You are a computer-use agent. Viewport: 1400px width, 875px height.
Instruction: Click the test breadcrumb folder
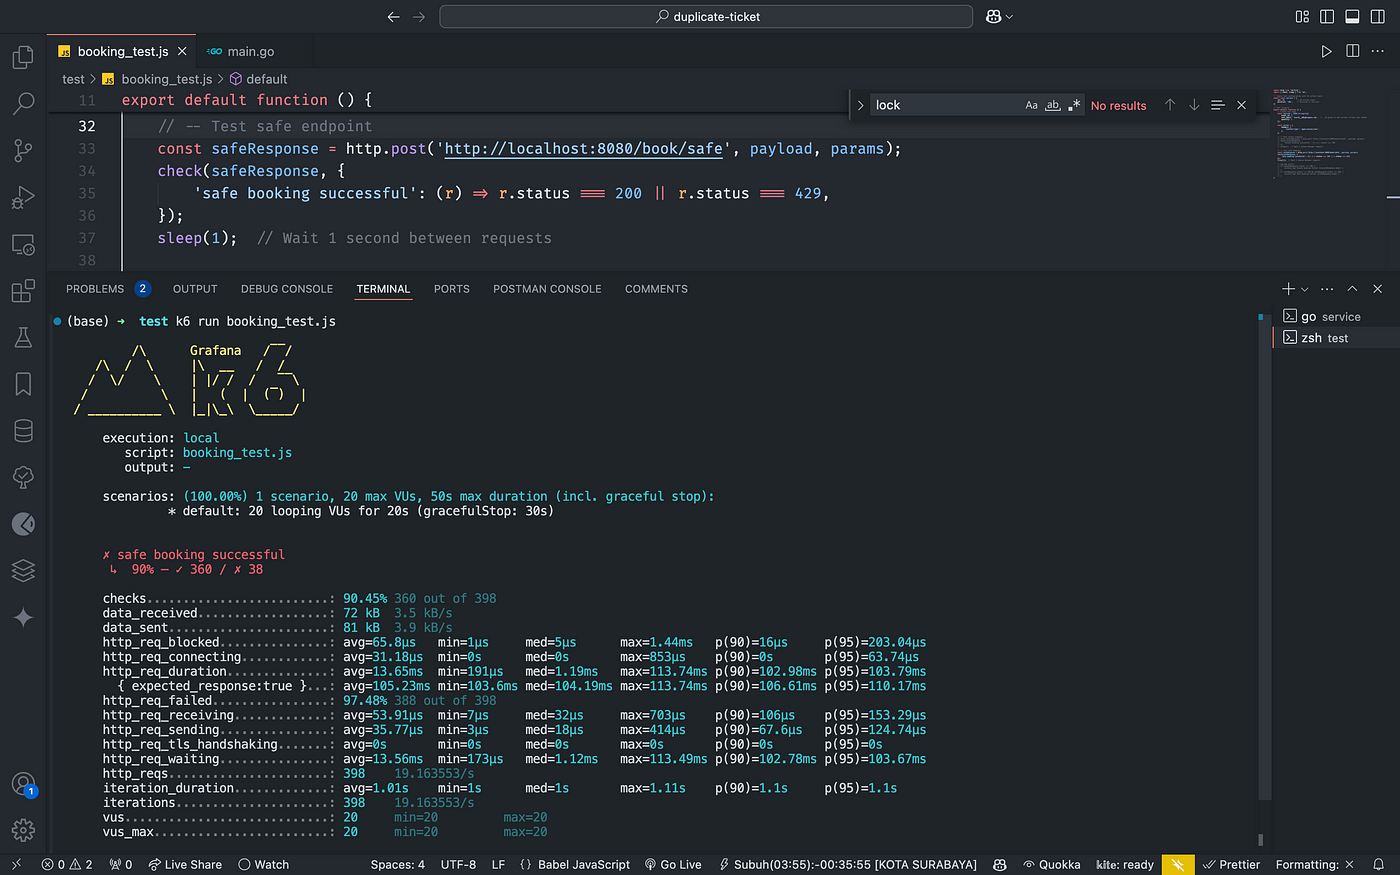73,79
